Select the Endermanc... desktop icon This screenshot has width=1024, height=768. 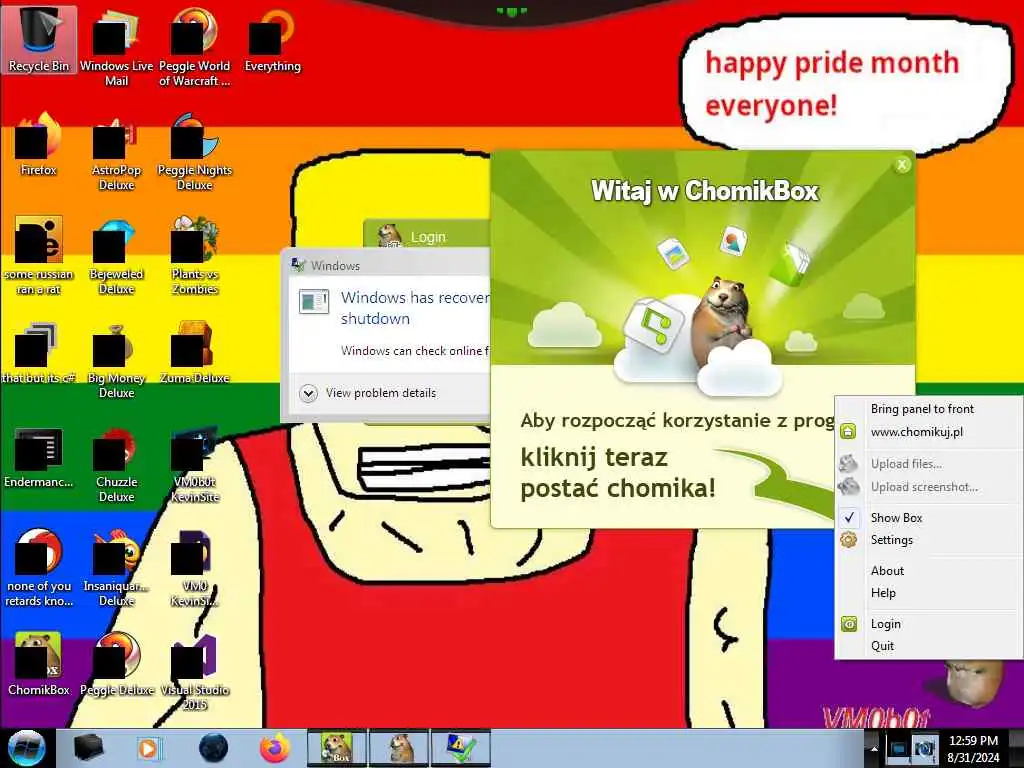point(39,457)
